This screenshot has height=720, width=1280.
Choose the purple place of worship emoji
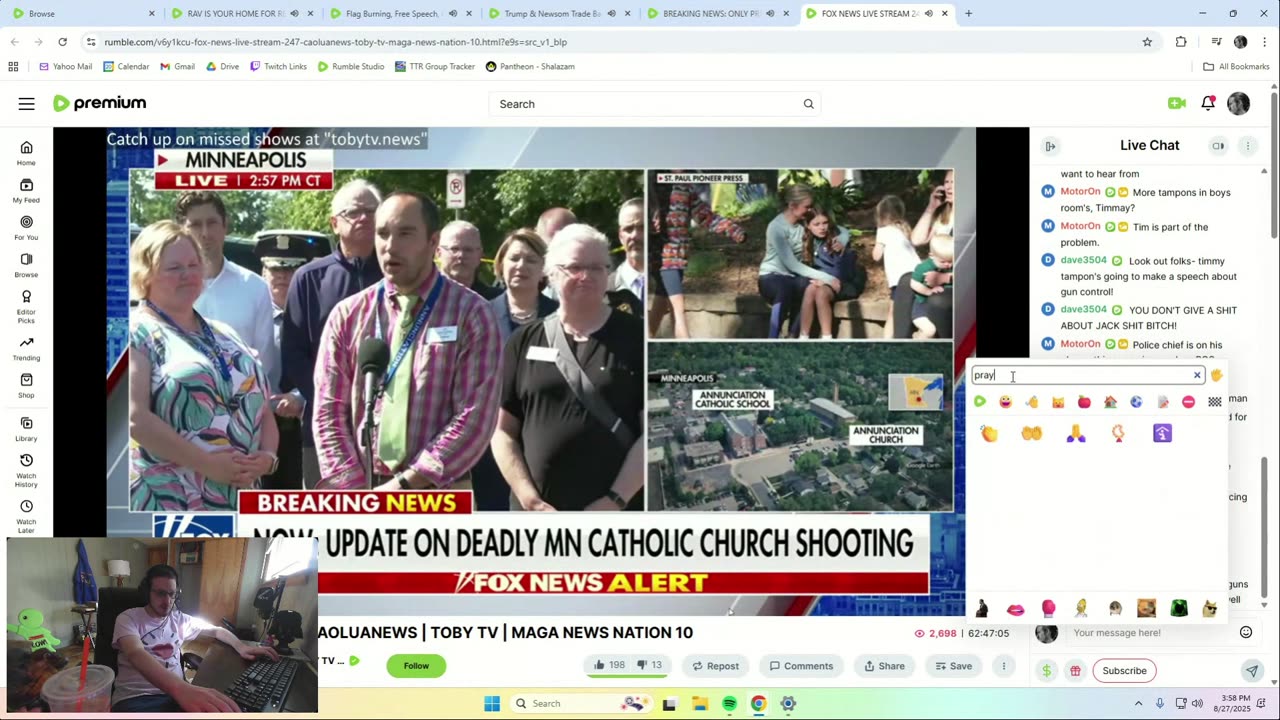pos(1162,433)
